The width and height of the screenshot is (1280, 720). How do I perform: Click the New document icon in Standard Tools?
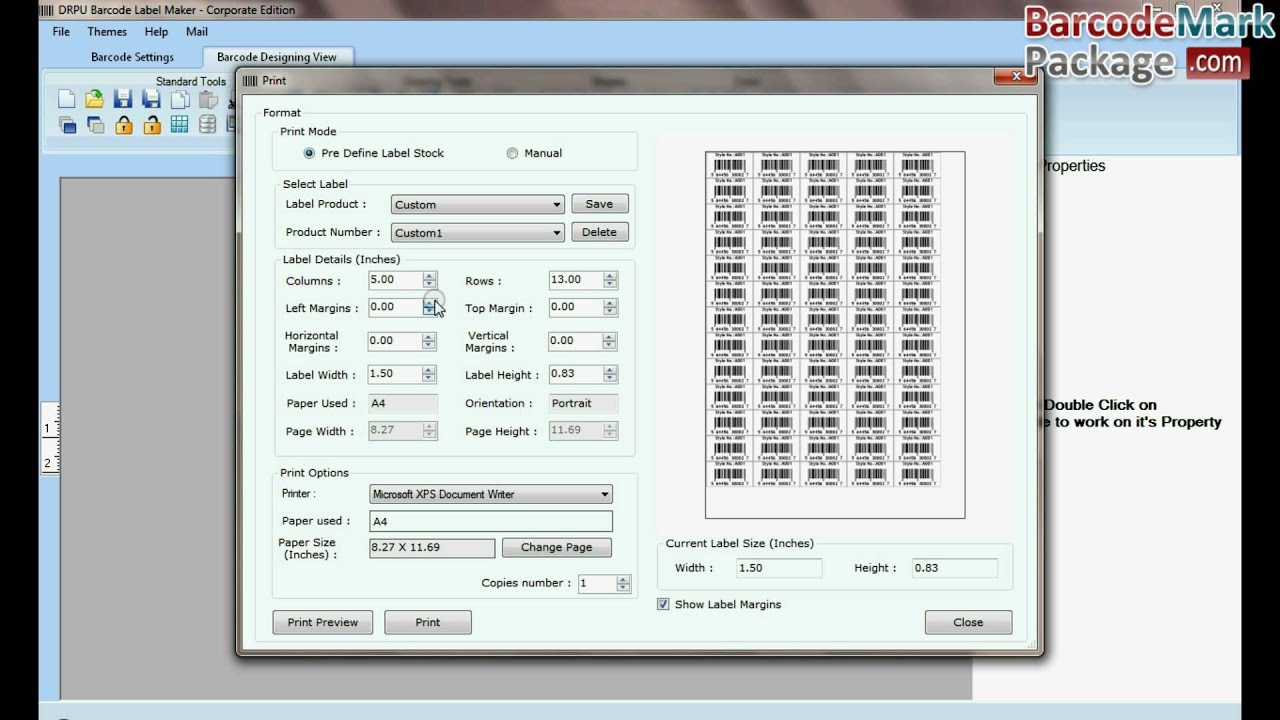(67, 99)
